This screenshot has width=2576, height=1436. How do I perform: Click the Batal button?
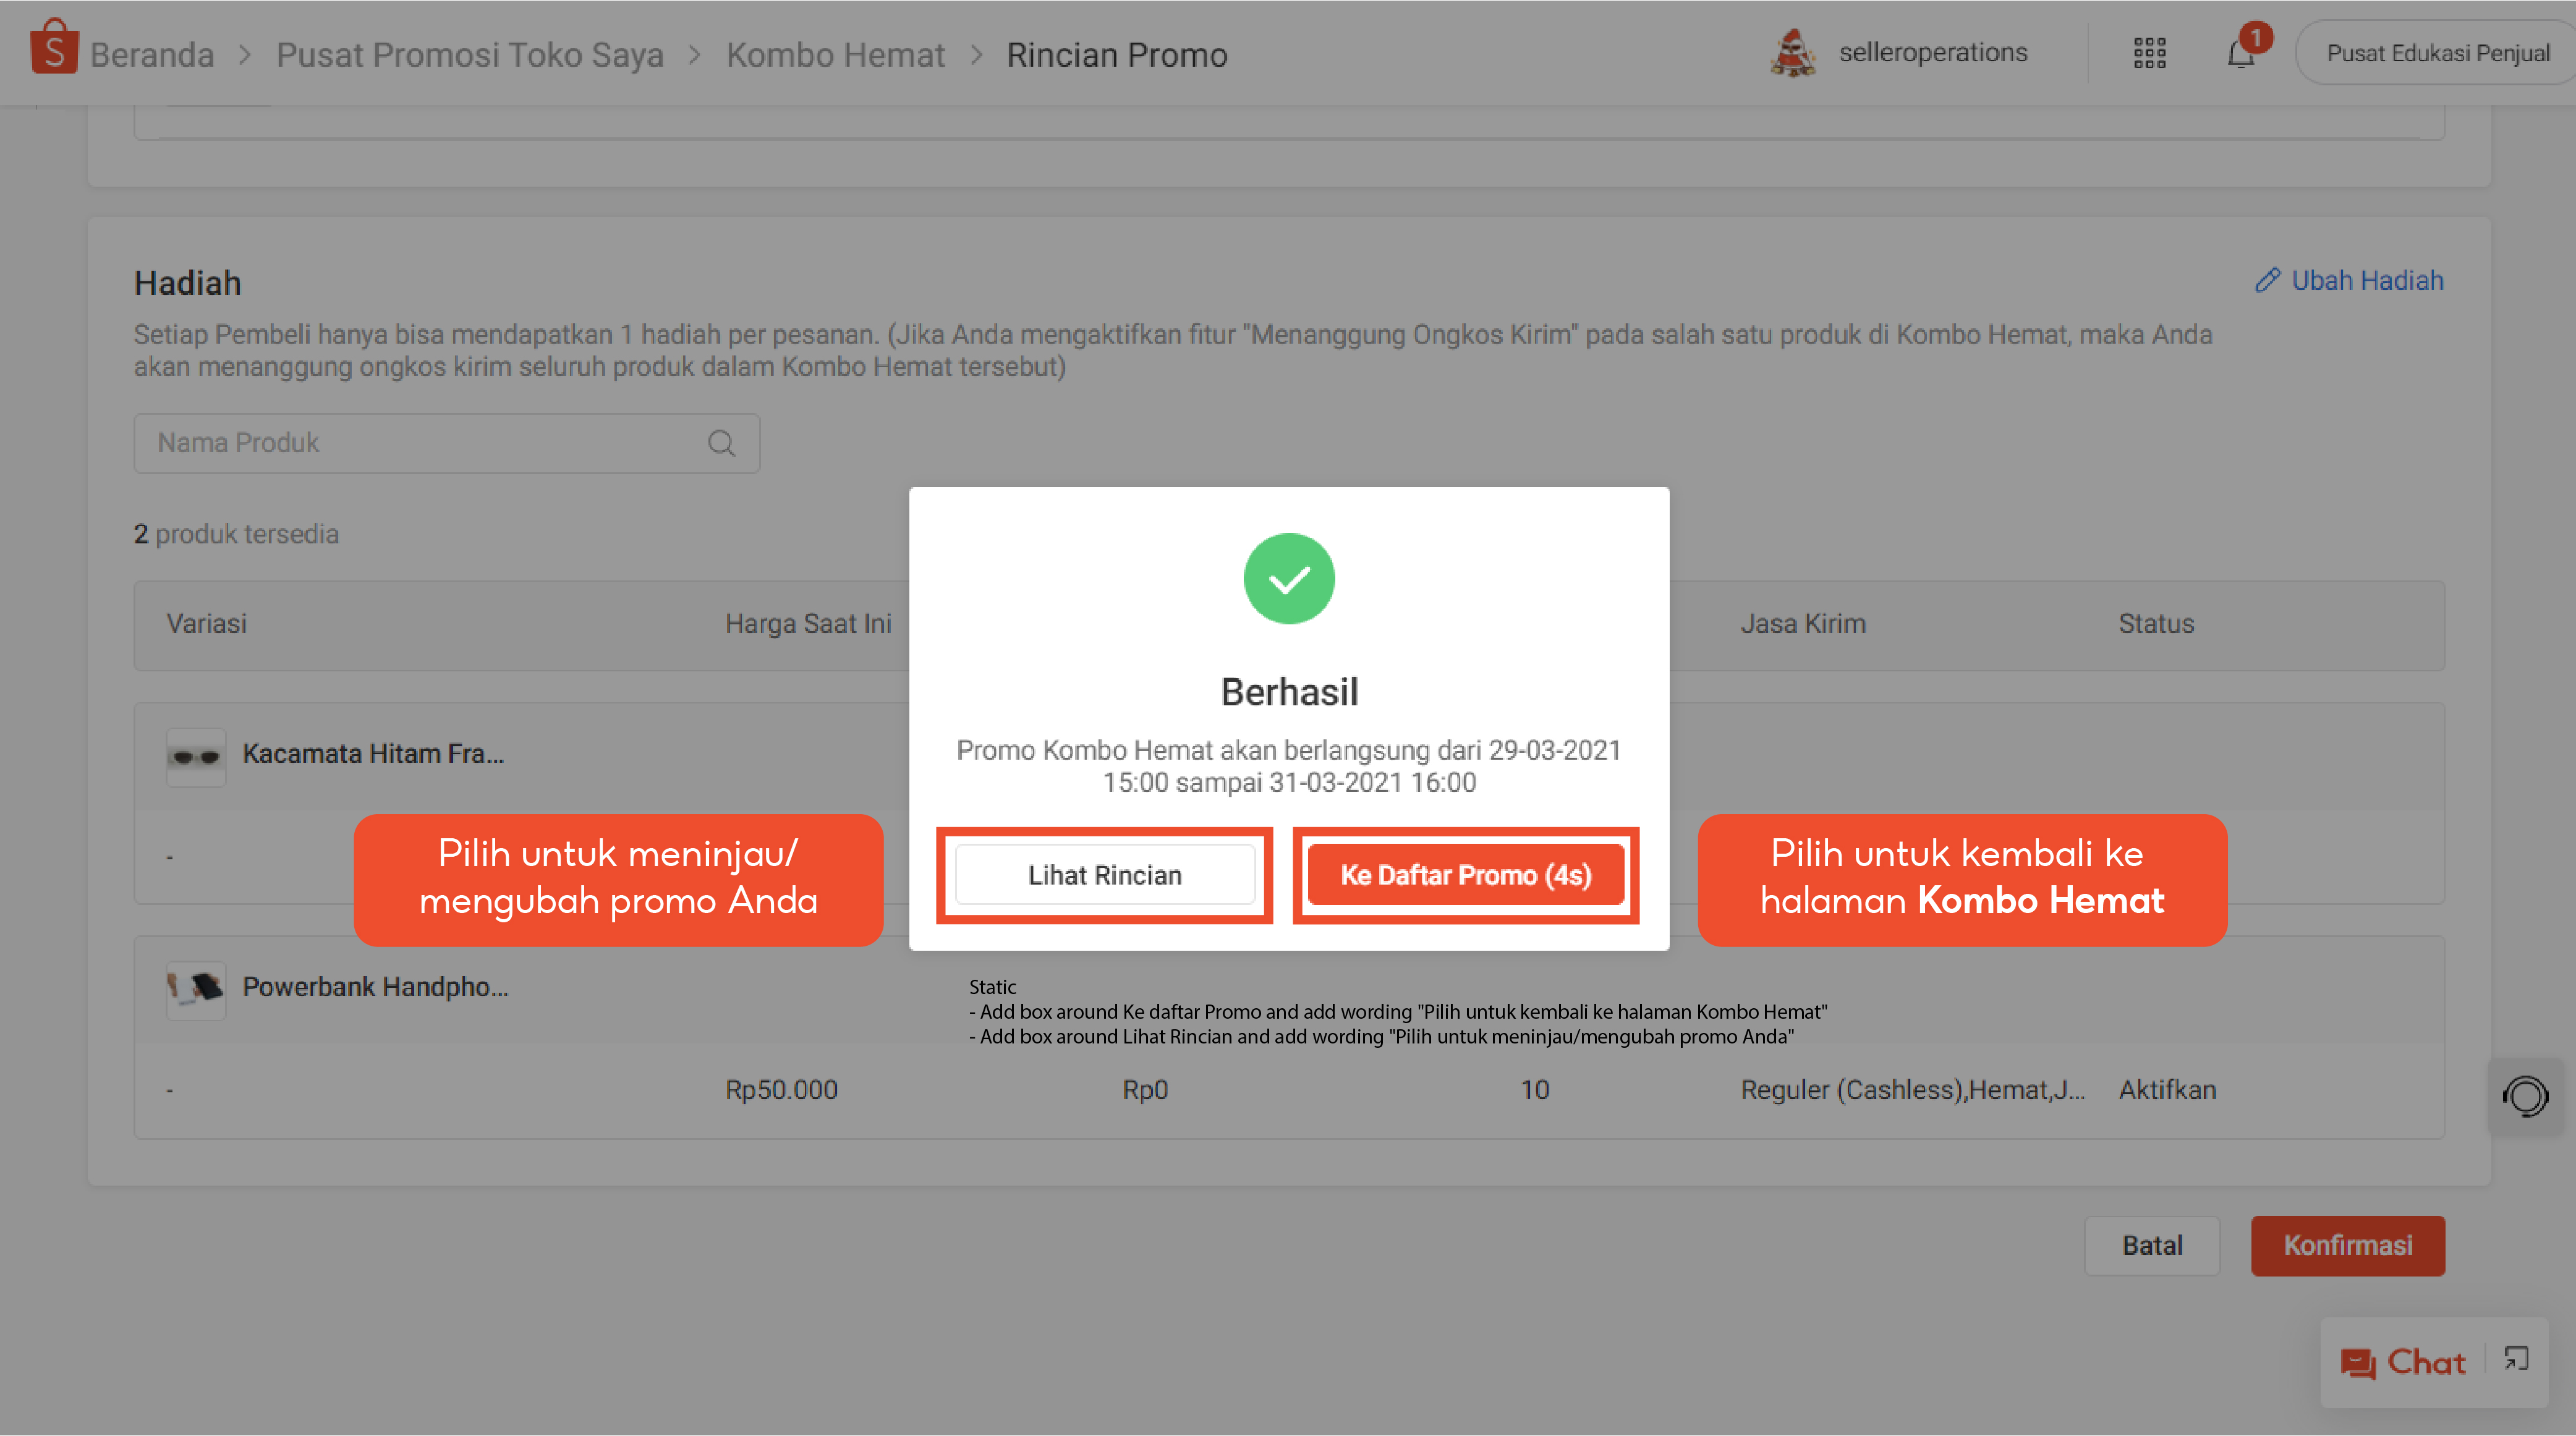2151,1246
